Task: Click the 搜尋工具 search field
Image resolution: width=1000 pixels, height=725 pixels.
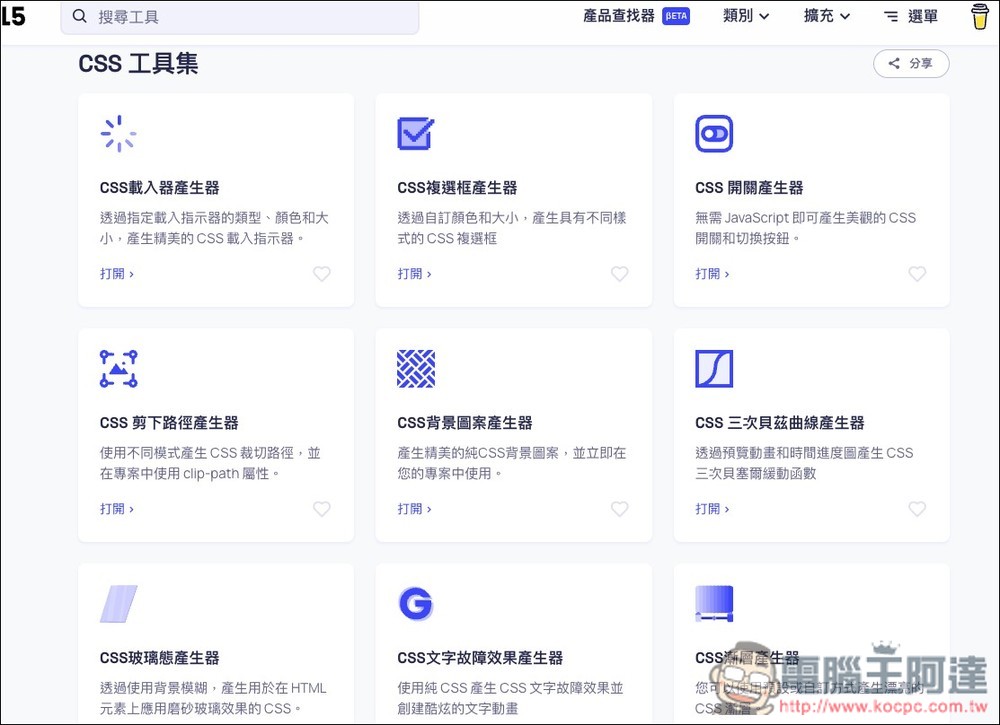Action: pyautogui.click(x=240, y=17)
